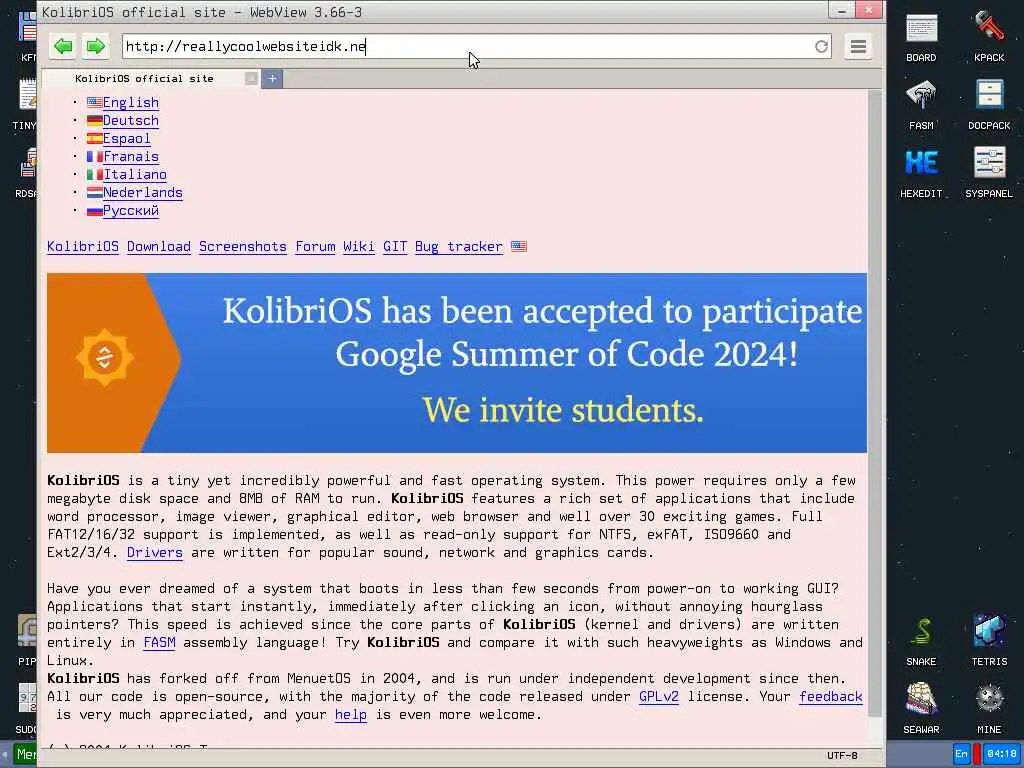Screen dimensions: 1024x768
Task: Click the US flag icon after Bug tracker
Action: click(519, 247)
